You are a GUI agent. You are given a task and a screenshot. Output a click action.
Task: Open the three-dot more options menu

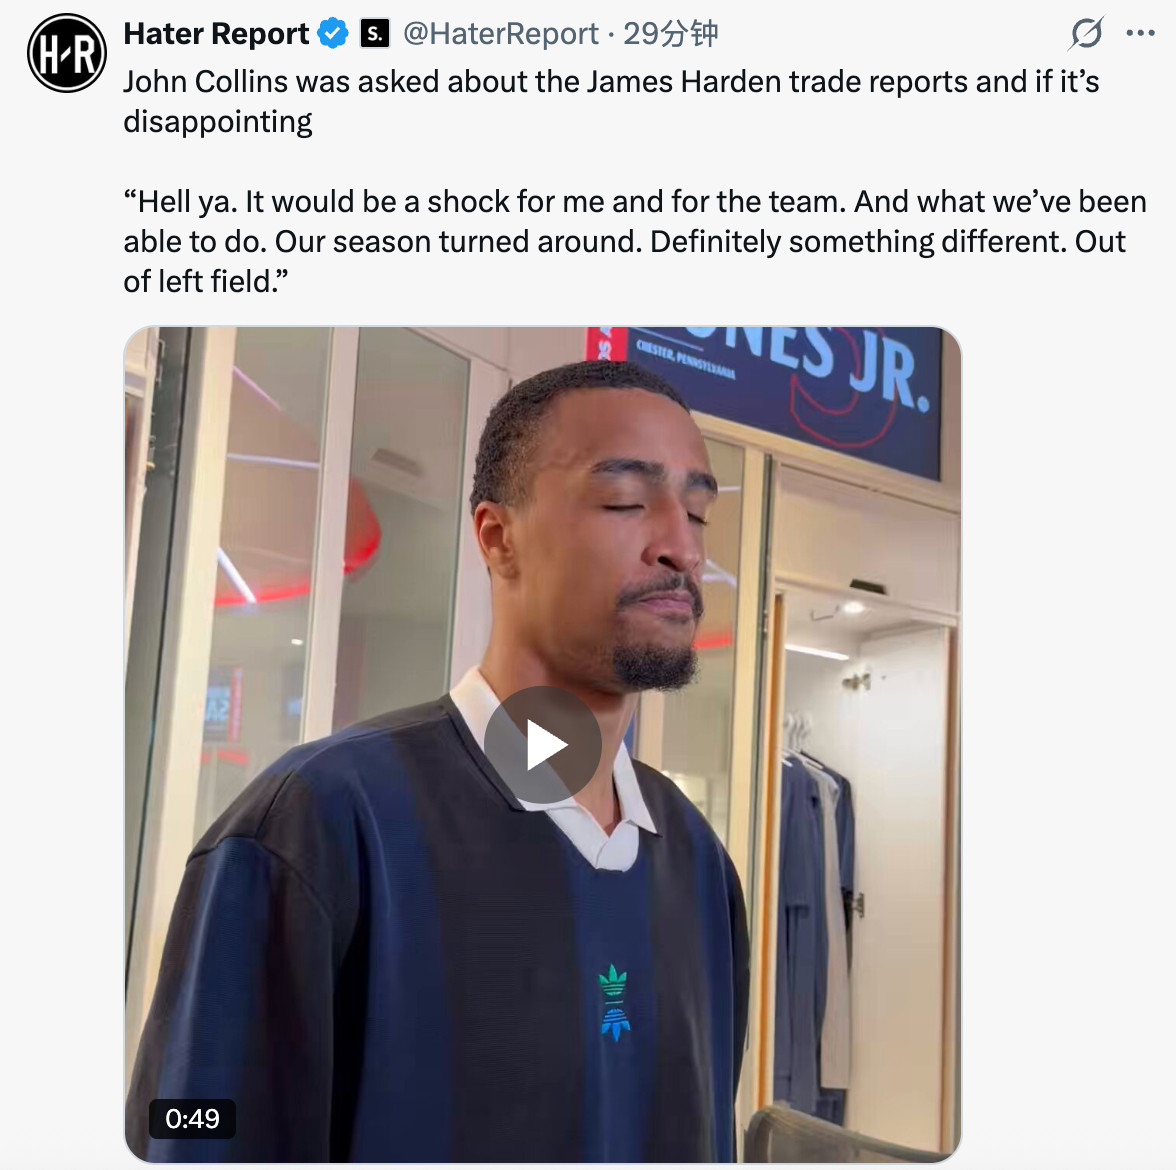[x=1140, y=33]
